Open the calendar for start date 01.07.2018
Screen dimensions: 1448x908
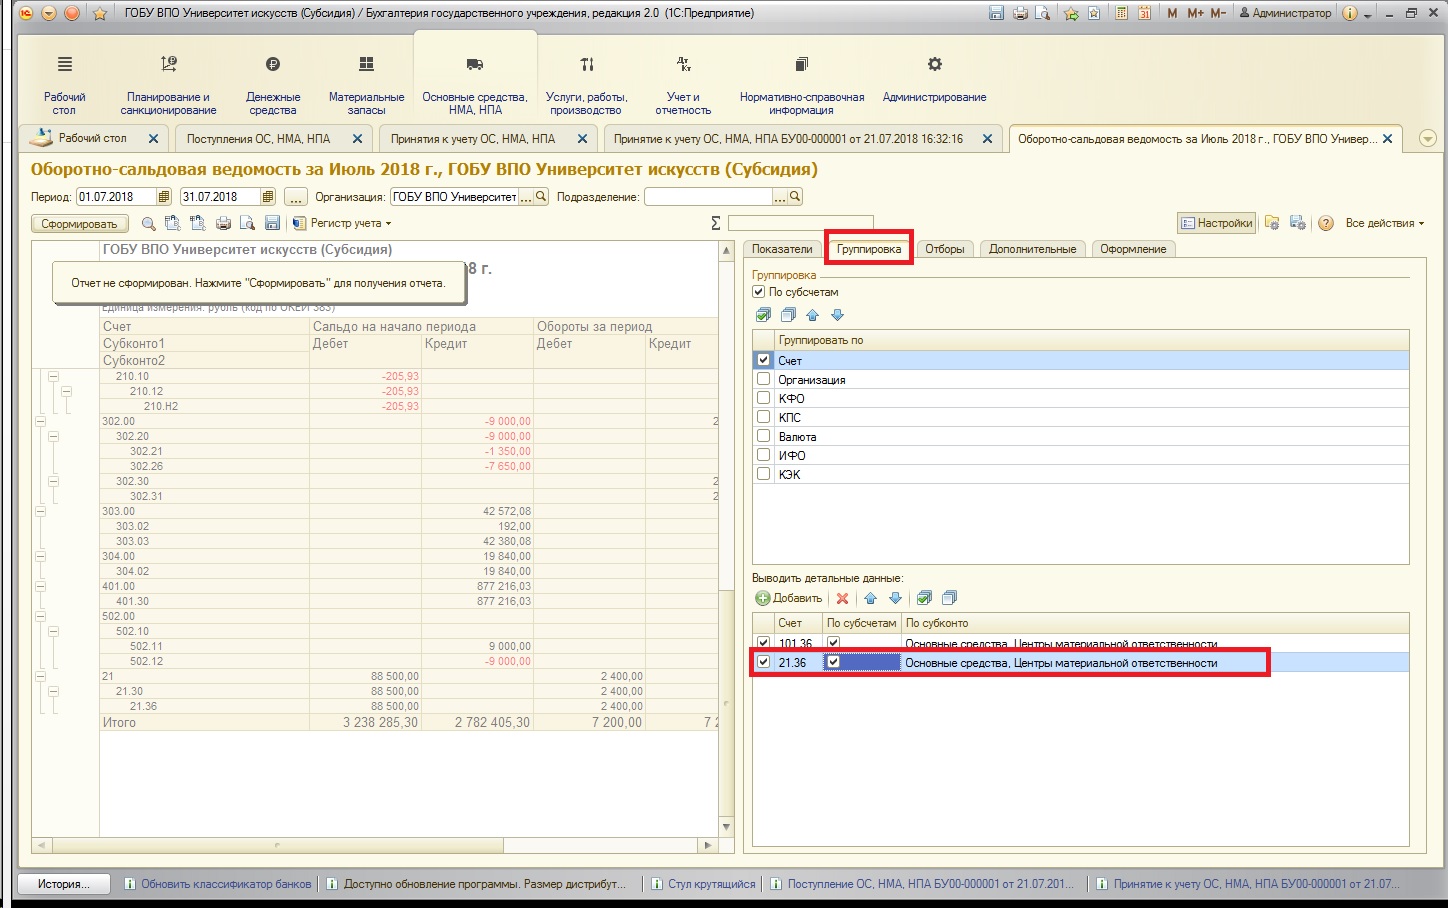(x=165, y=197)
